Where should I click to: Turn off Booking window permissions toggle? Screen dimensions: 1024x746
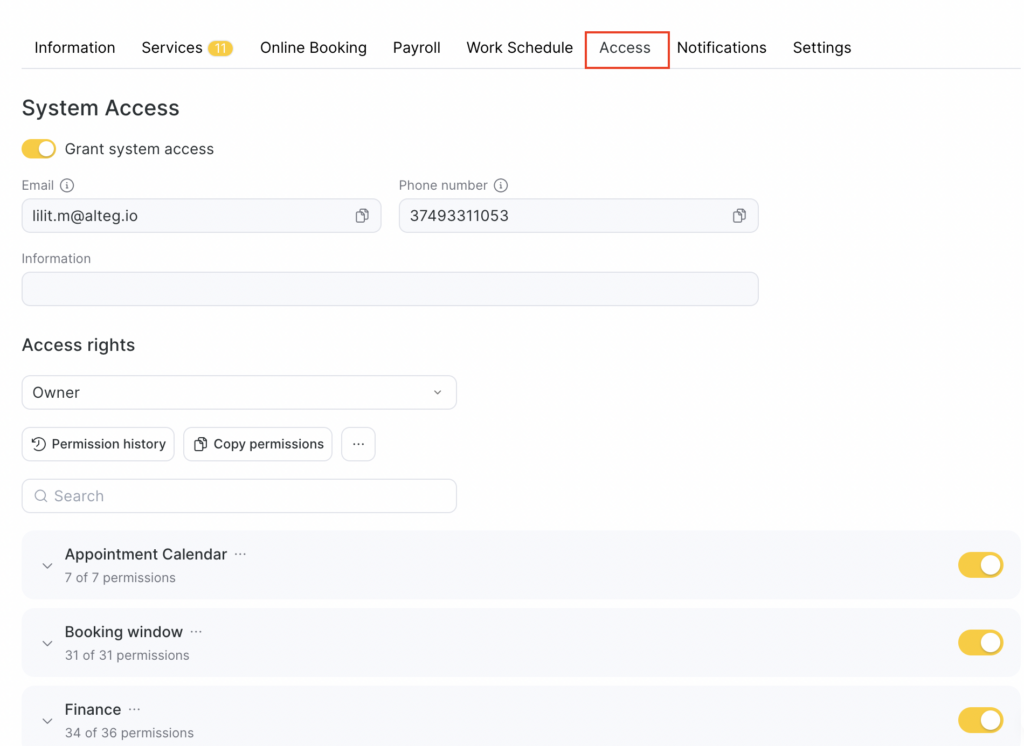click(x=980, y=642)
